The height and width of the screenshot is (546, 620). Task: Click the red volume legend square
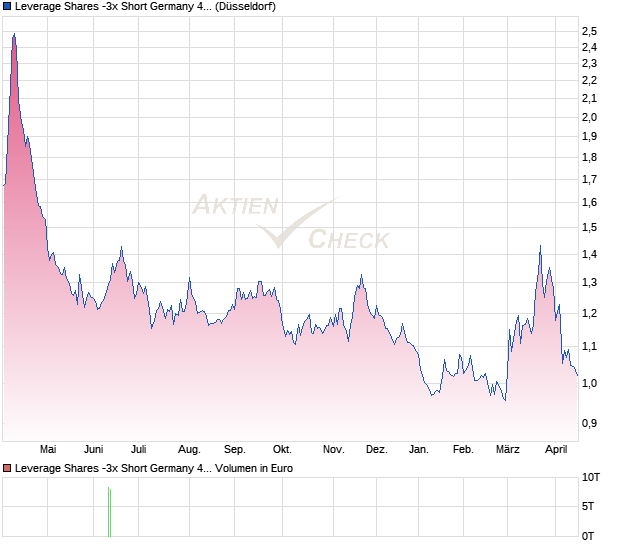point(8,467)
